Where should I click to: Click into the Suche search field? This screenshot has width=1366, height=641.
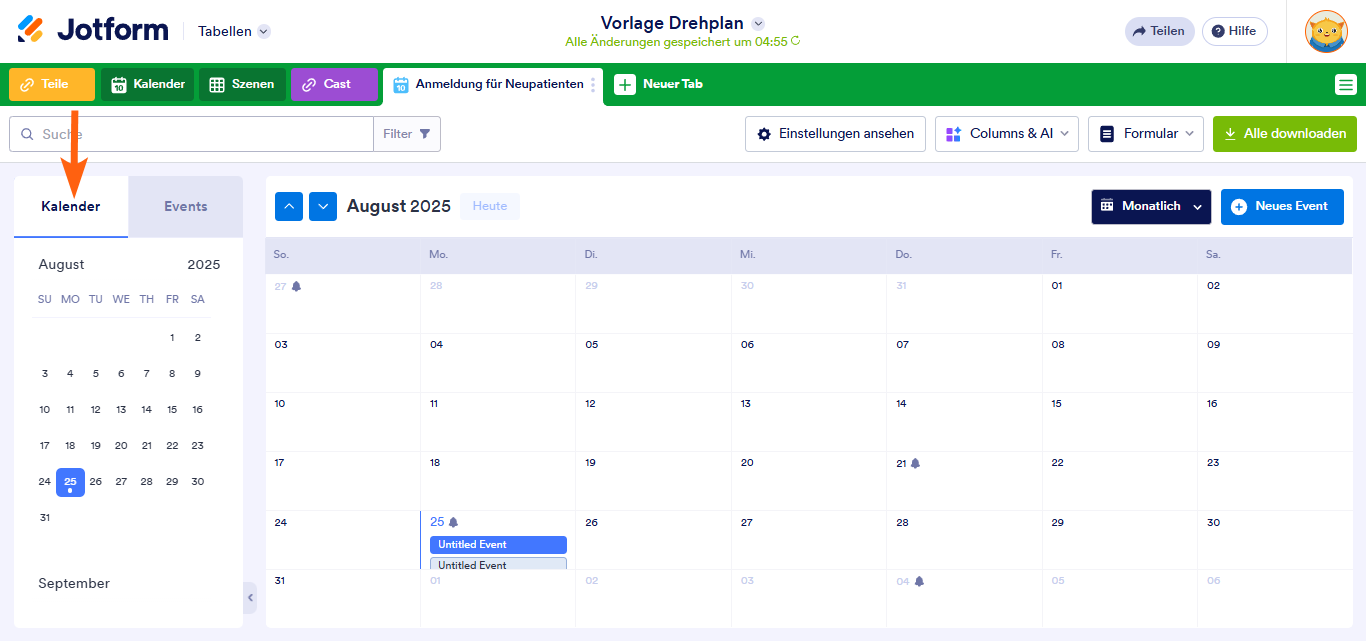tap(200, 134)
